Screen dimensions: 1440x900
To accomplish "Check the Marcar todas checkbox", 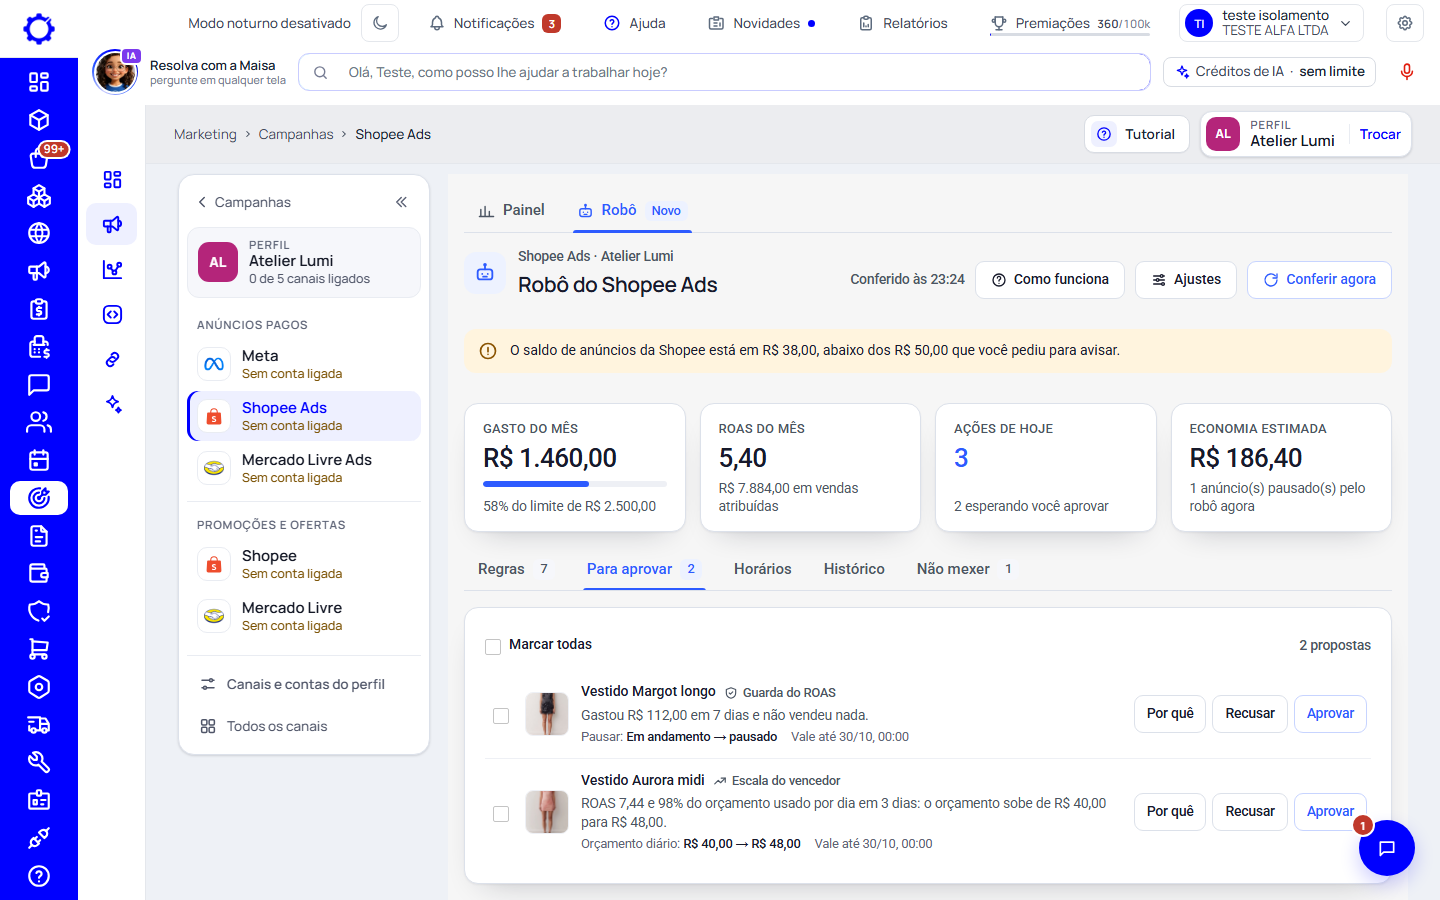I will pos(493,647).
